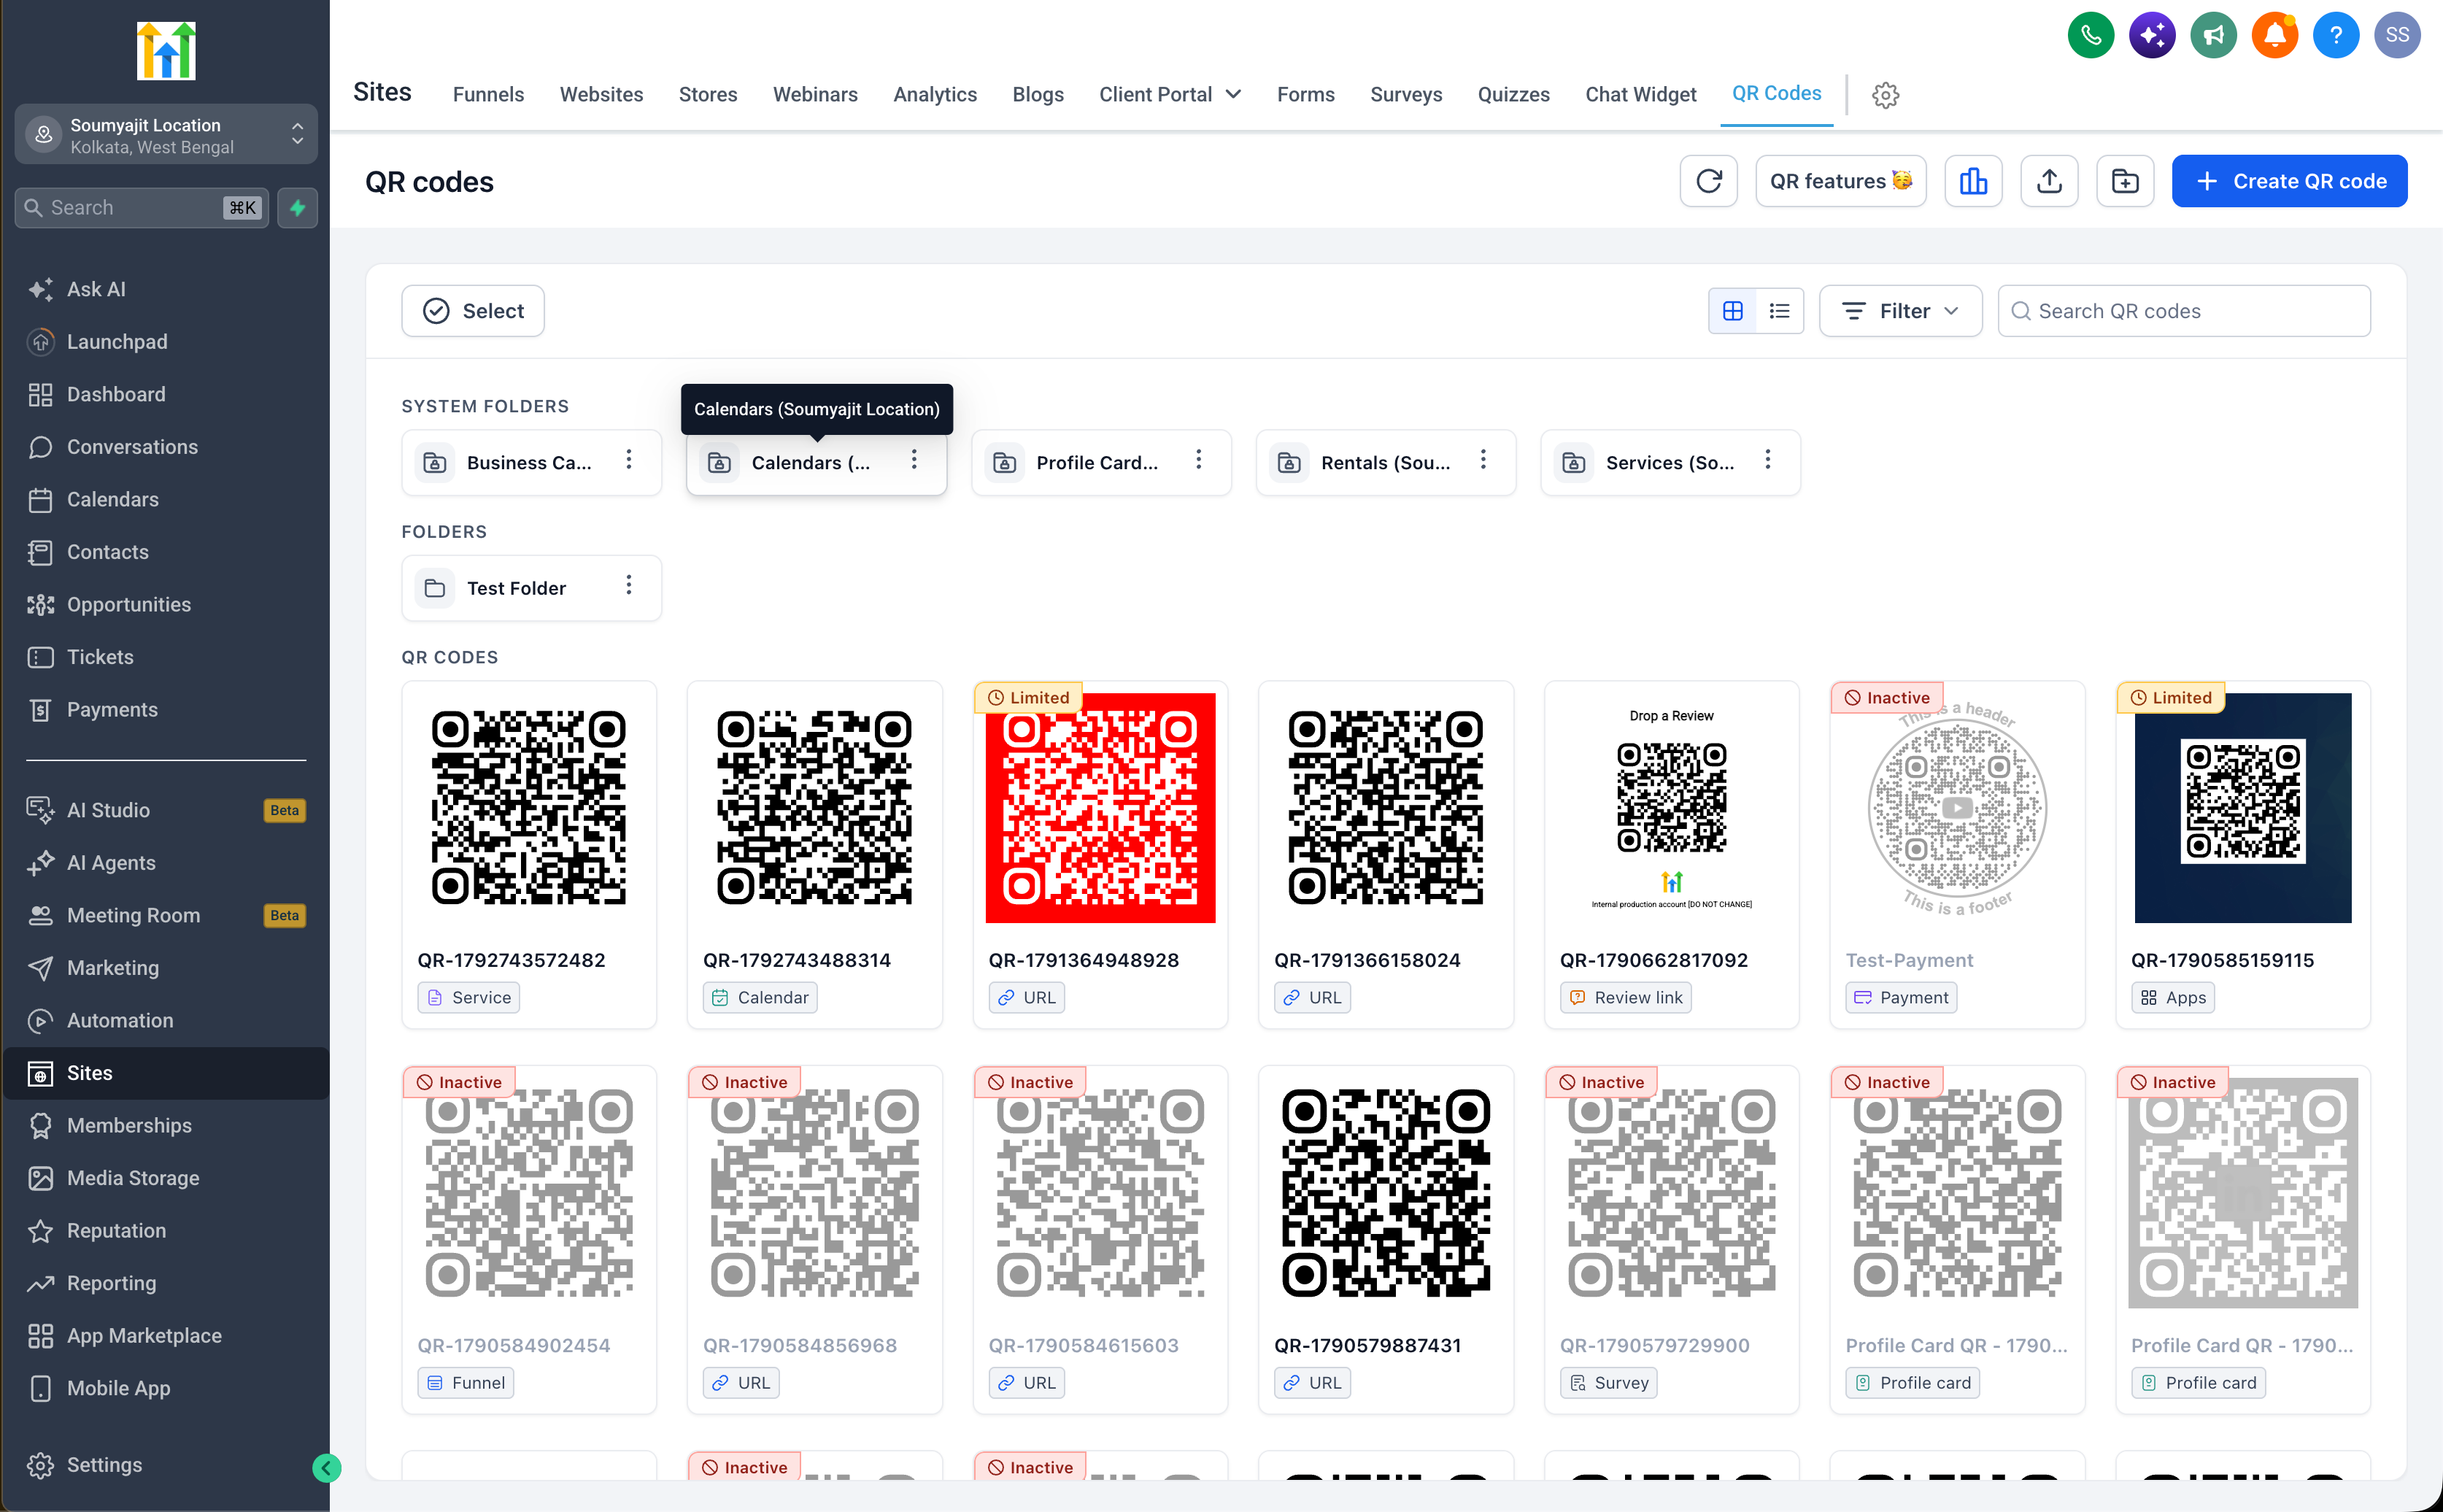Screen dimensions: 2443x1512
Task: Create a new folder icon button
Action: pyautogui.click(x=2124, y=181)
